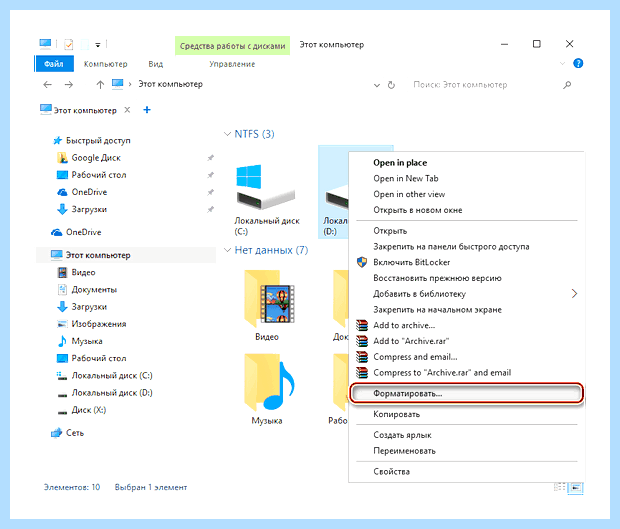620x529 pixels.
Task: Click properties icon in quick access toolbar
Action: [x=69, y=45]
